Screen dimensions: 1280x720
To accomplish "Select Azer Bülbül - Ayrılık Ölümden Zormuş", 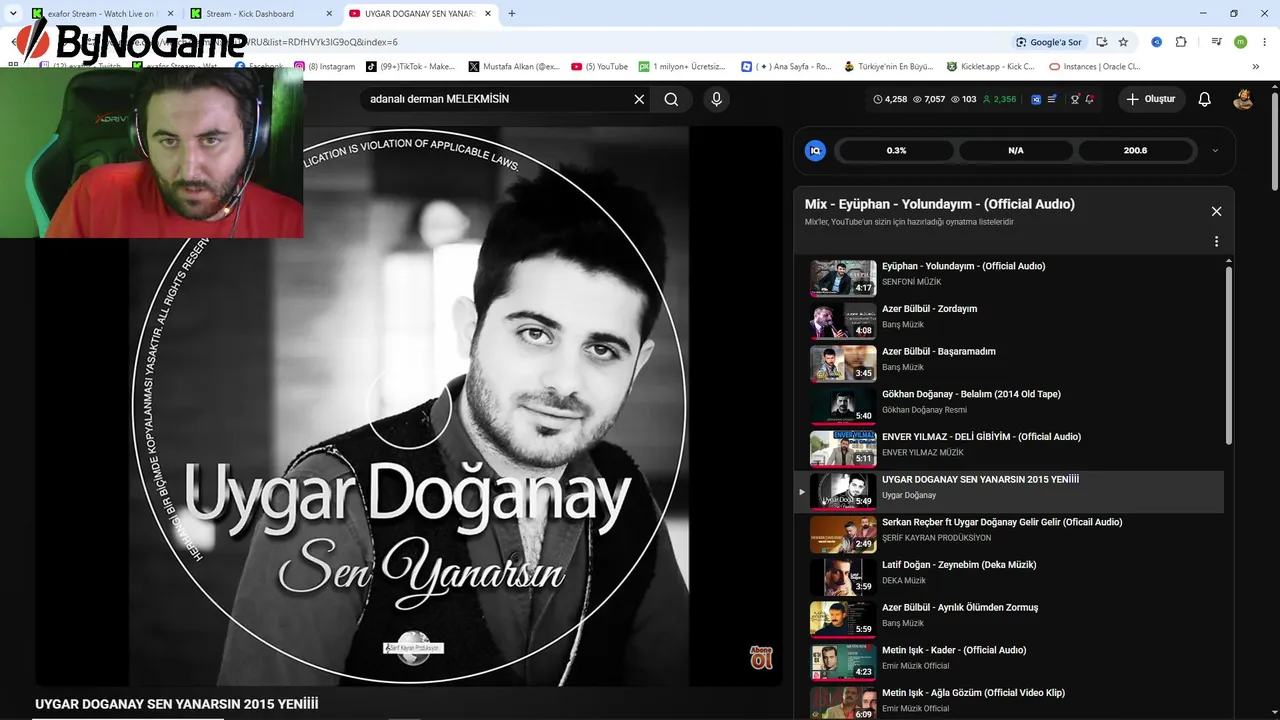I will click(x=1010, y=620).
